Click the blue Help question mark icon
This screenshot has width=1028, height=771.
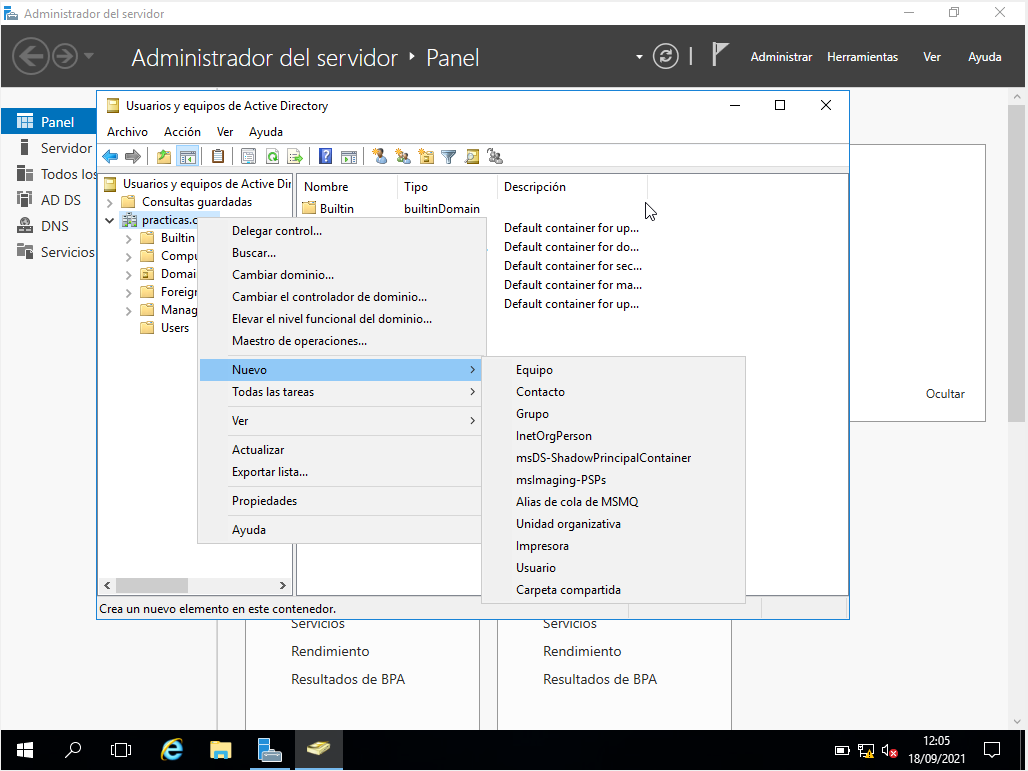325,156
